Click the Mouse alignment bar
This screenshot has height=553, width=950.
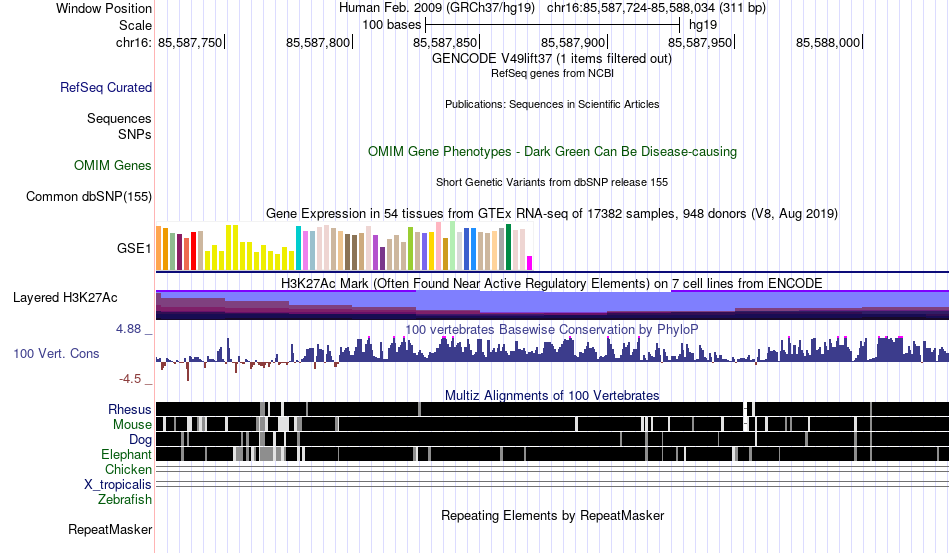552,424
